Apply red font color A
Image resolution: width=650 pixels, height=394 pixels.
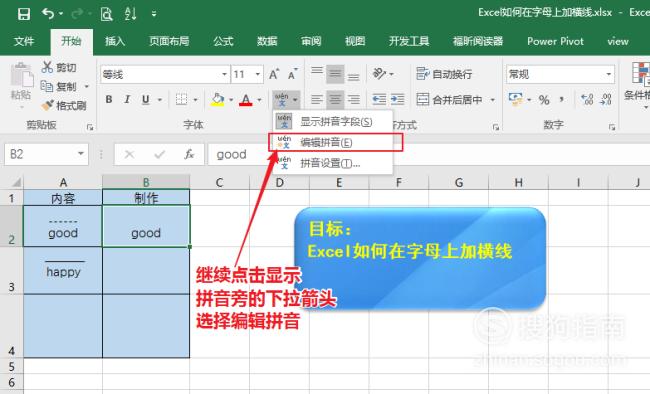tap(246, 100)
